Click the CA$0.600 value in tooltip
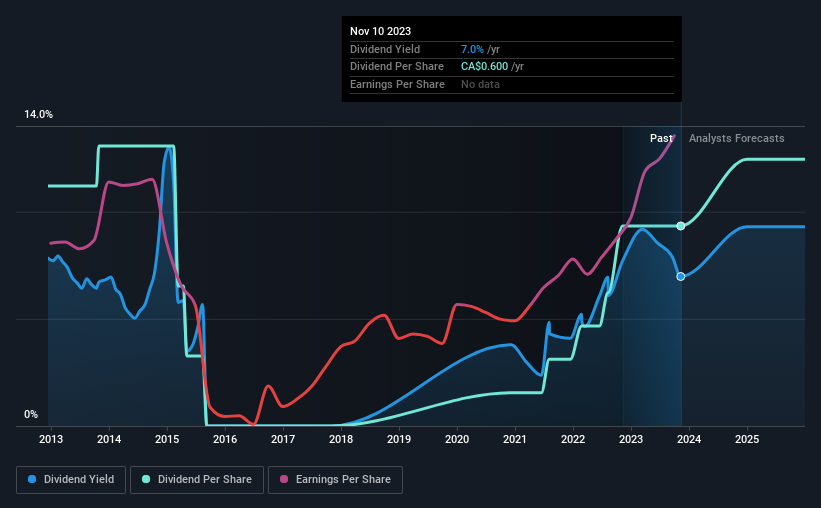This screenshot has height=508, width=821. (x=484, y=67)
